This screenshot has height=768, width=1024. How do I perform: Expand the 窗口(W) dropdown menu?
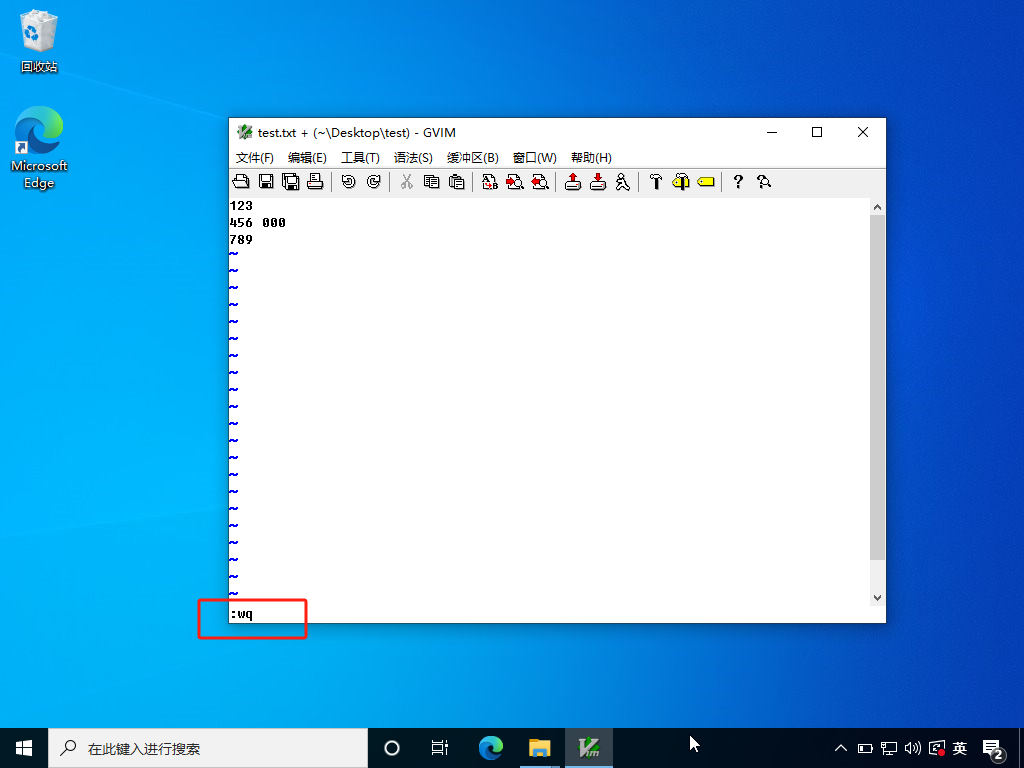tap(534, 158)
